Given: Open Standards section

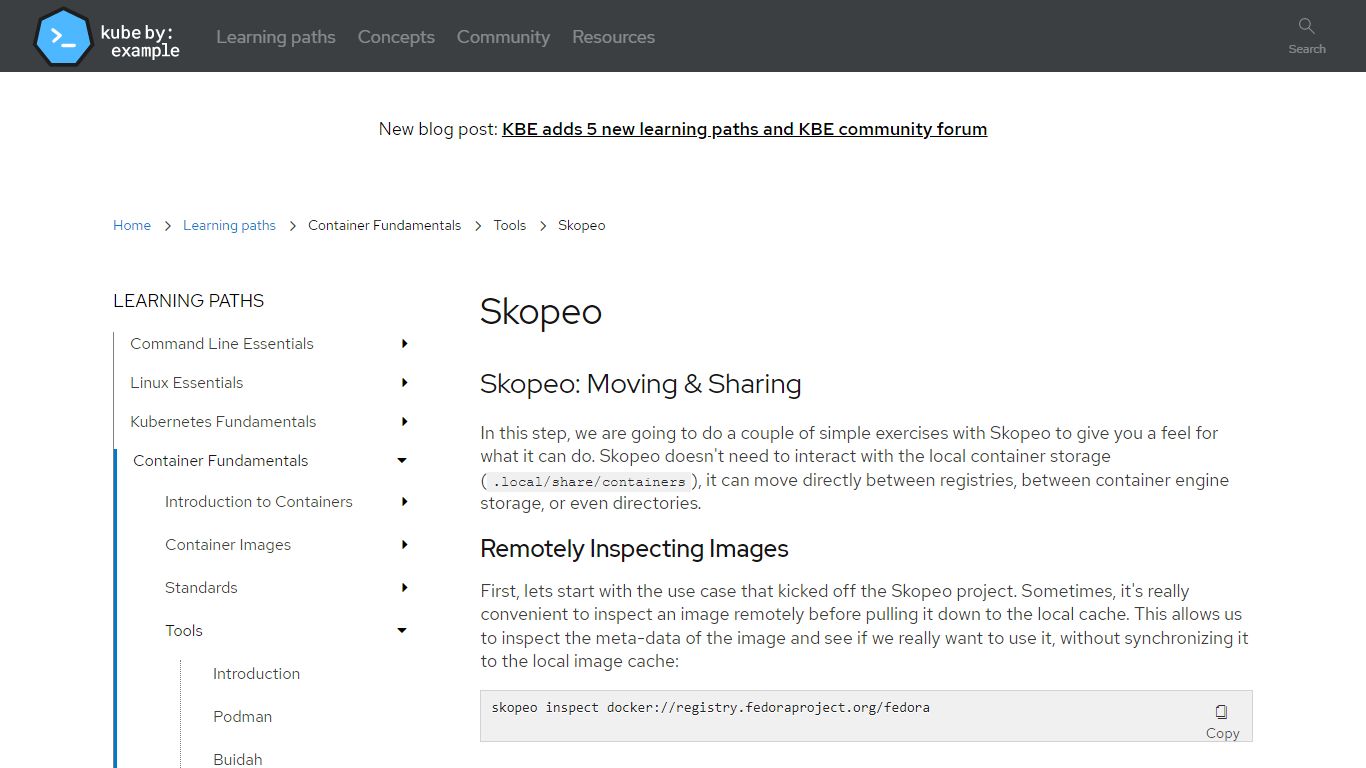Looking at the screenshot, I should (x=201, y=588).
